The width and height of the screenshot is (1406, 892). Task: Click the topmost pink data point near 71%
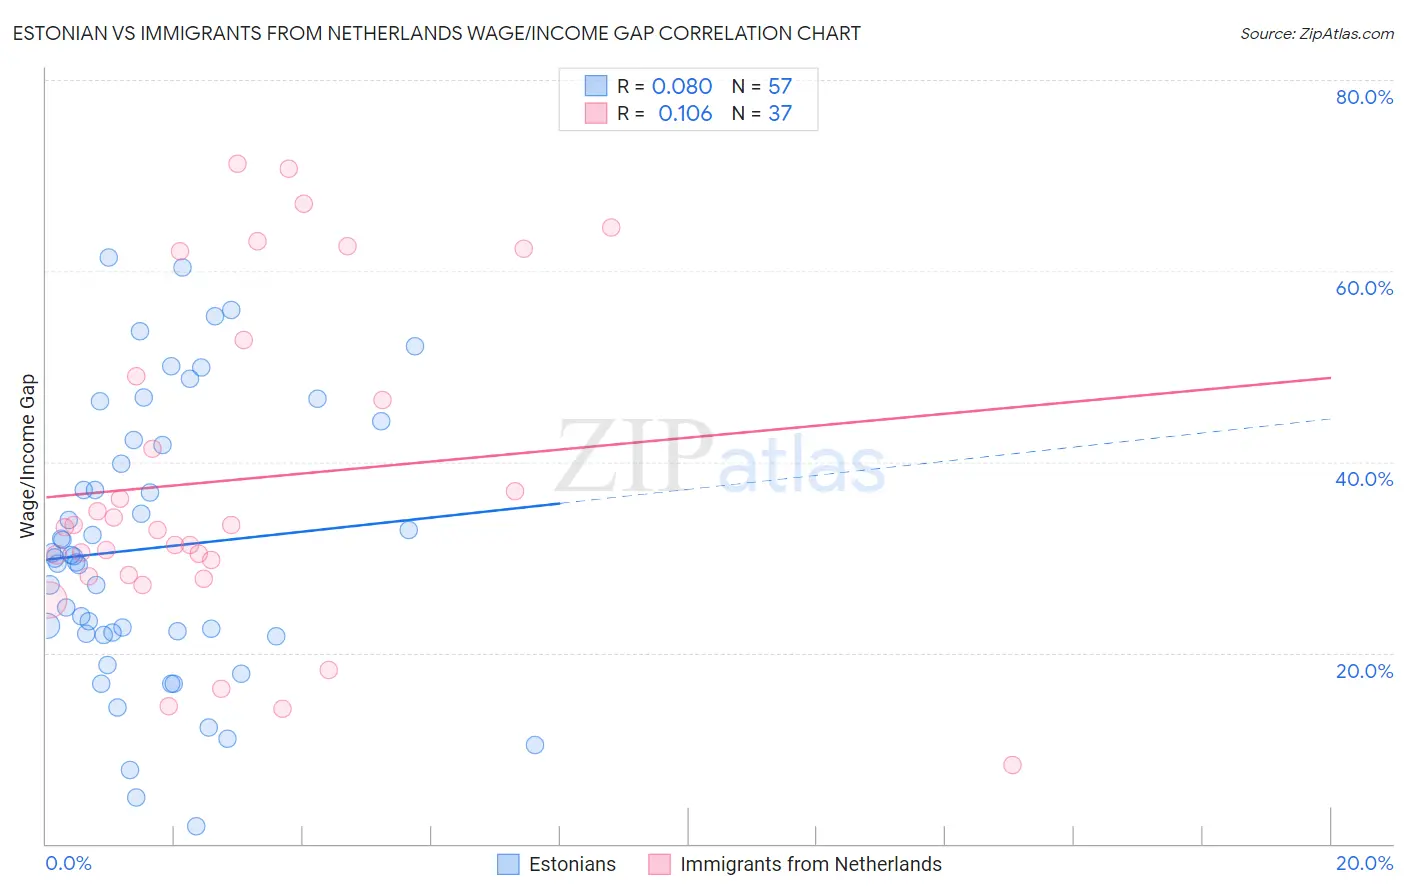[x=237, y=164]
